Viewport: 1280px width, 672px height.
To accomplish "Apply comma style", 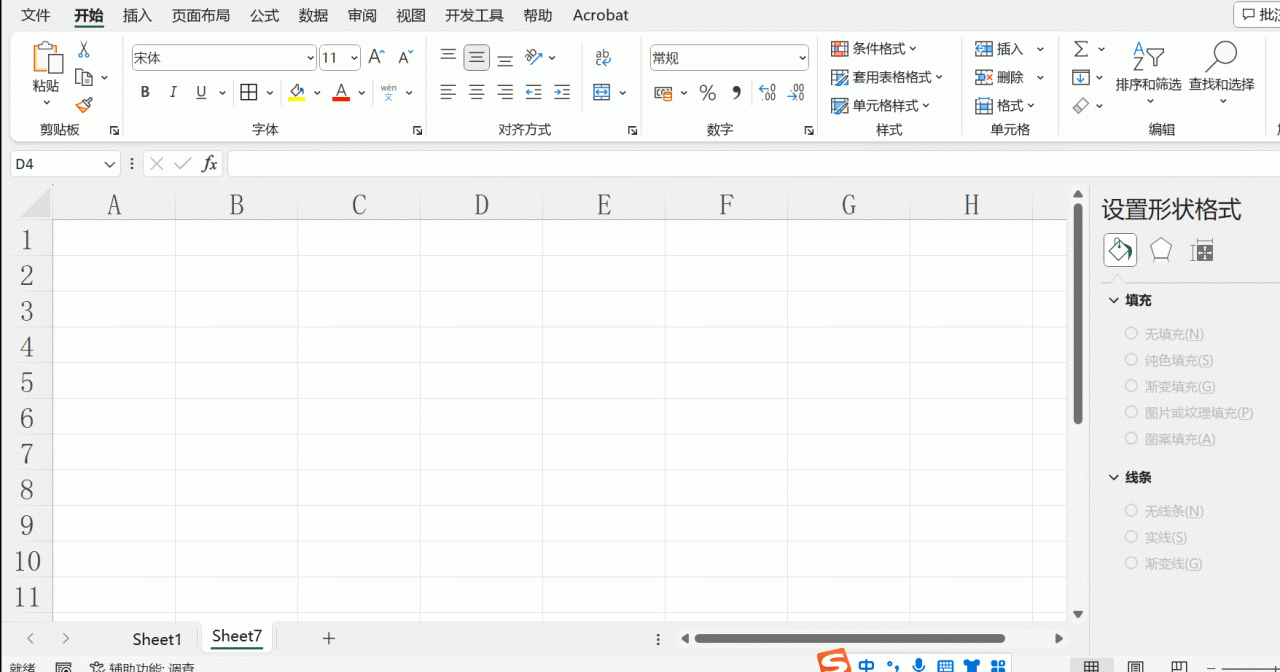I will pyautogui.click(x=737, y=93).
